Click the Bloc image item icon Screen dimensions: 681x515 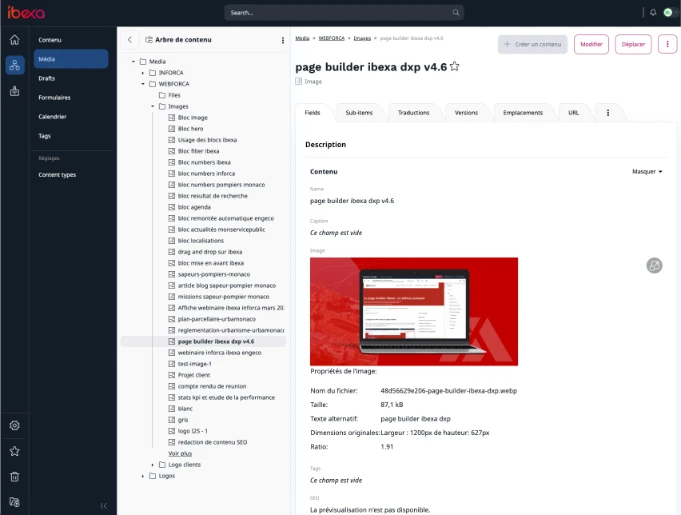point(172,118)
